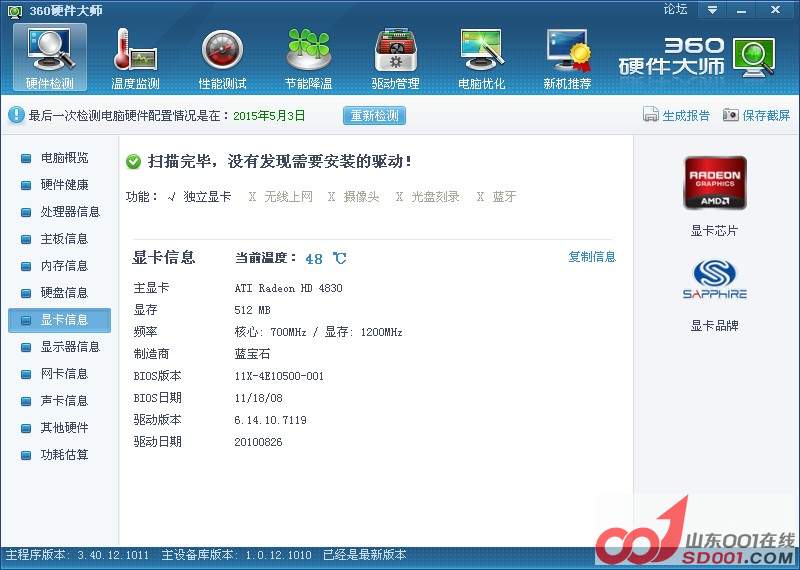Click the 无线上网 feature label

pyautogui.click(x=288, y=196)
